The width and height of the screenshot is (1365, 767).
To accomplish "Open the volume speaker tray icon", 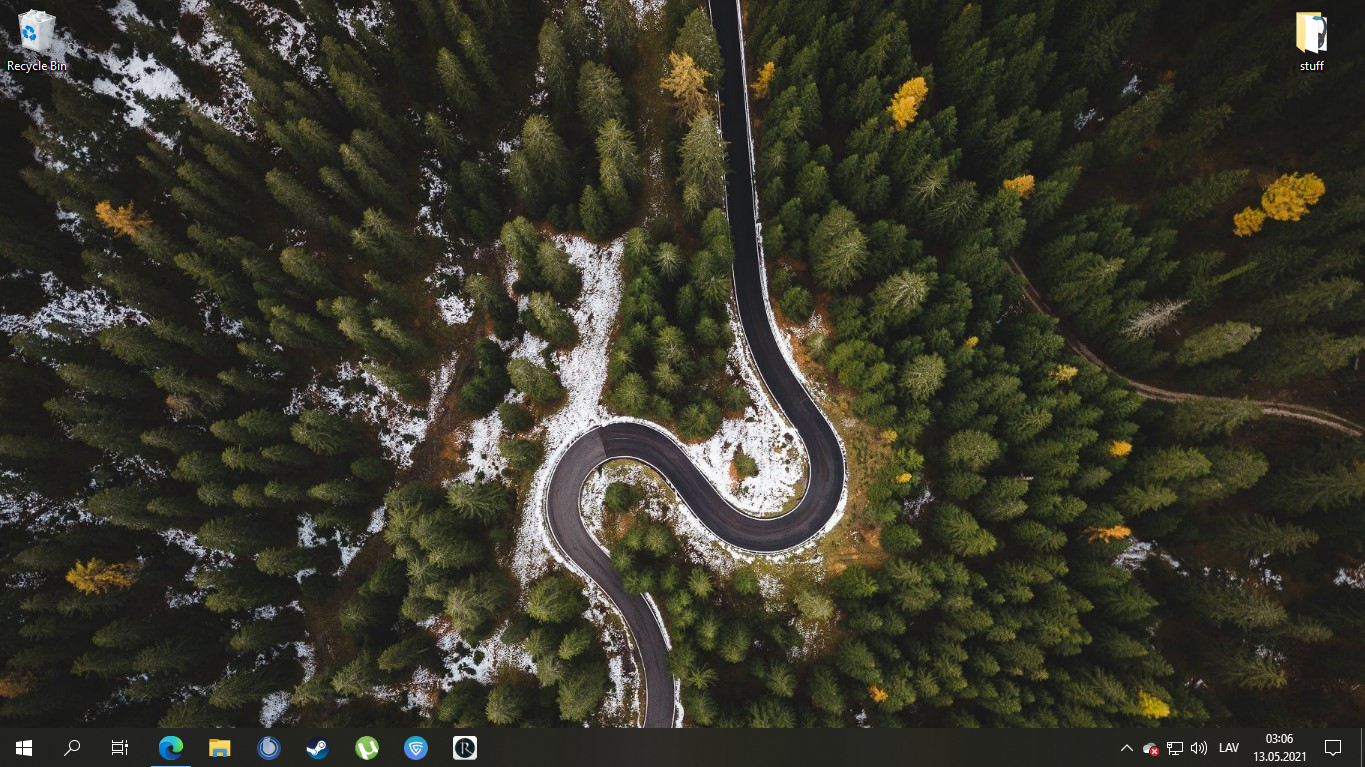I will coord(1199,748).
